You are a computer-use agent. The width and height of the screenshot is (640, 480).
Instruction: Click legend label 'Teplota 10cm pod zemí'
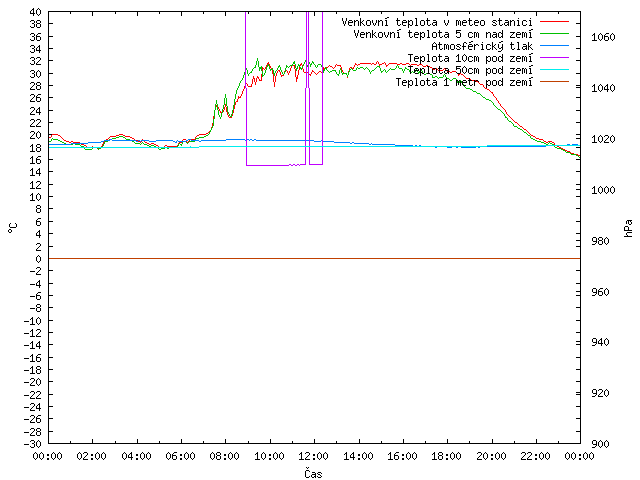pos(470,58)
